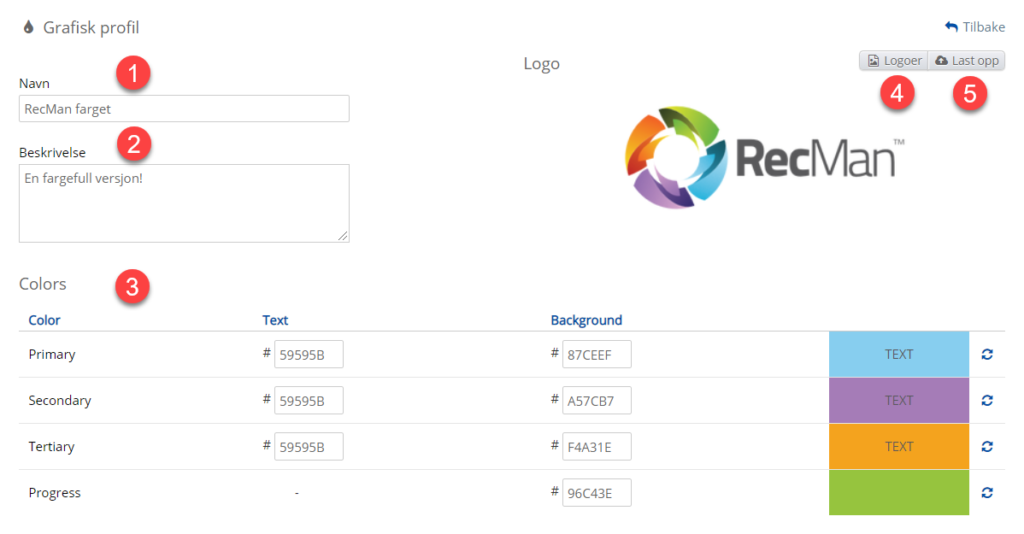The height and width of the screenshot is (534, 1024).
Task: Click the Progress row refresh icon
Action: (987, 492)
